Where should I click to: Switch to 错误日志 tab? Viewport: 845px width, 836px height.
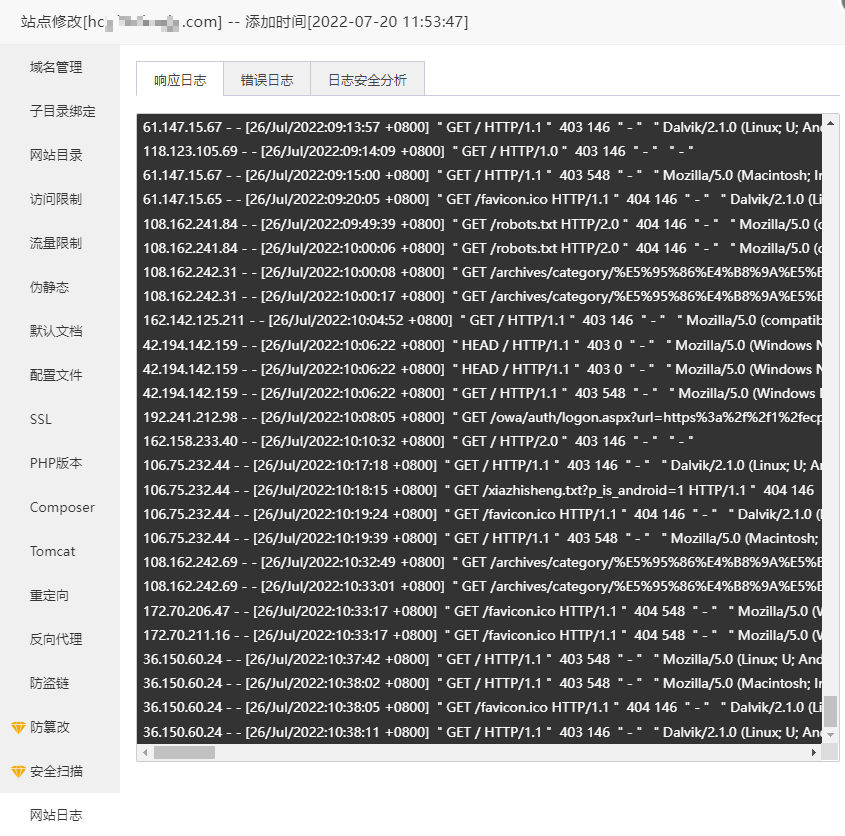click(267, 79)
